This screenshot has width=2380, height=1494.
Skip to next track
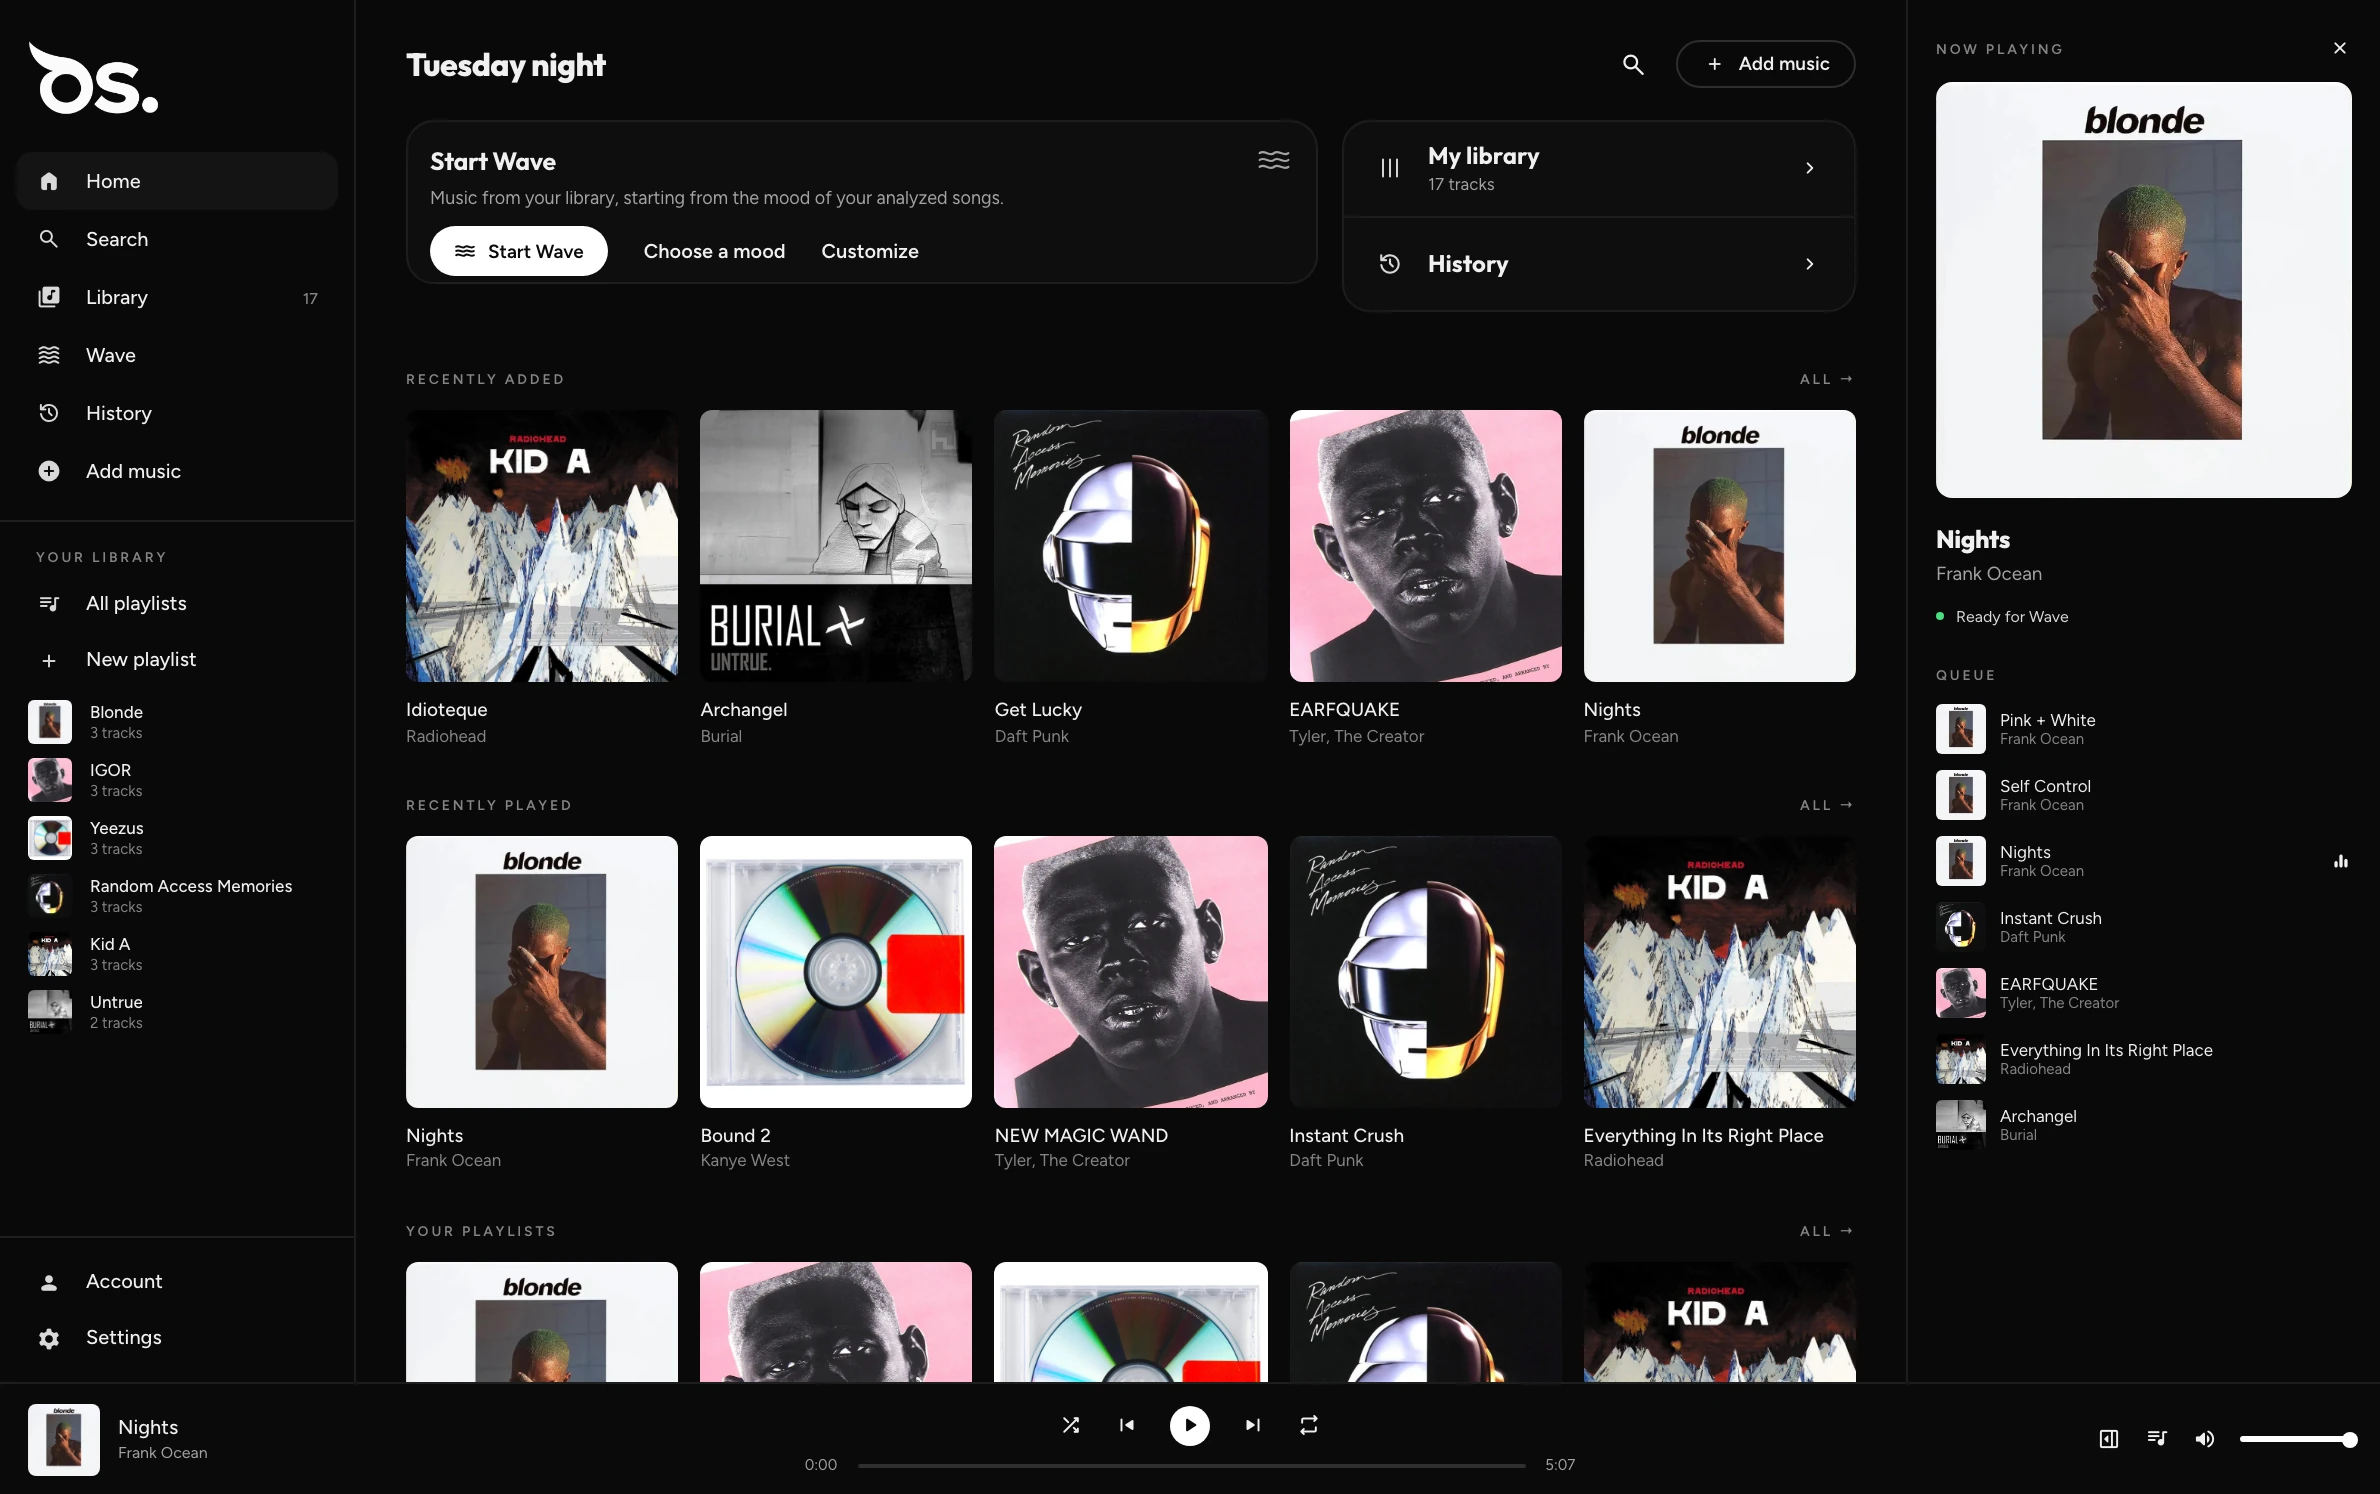[1252, 1425]
